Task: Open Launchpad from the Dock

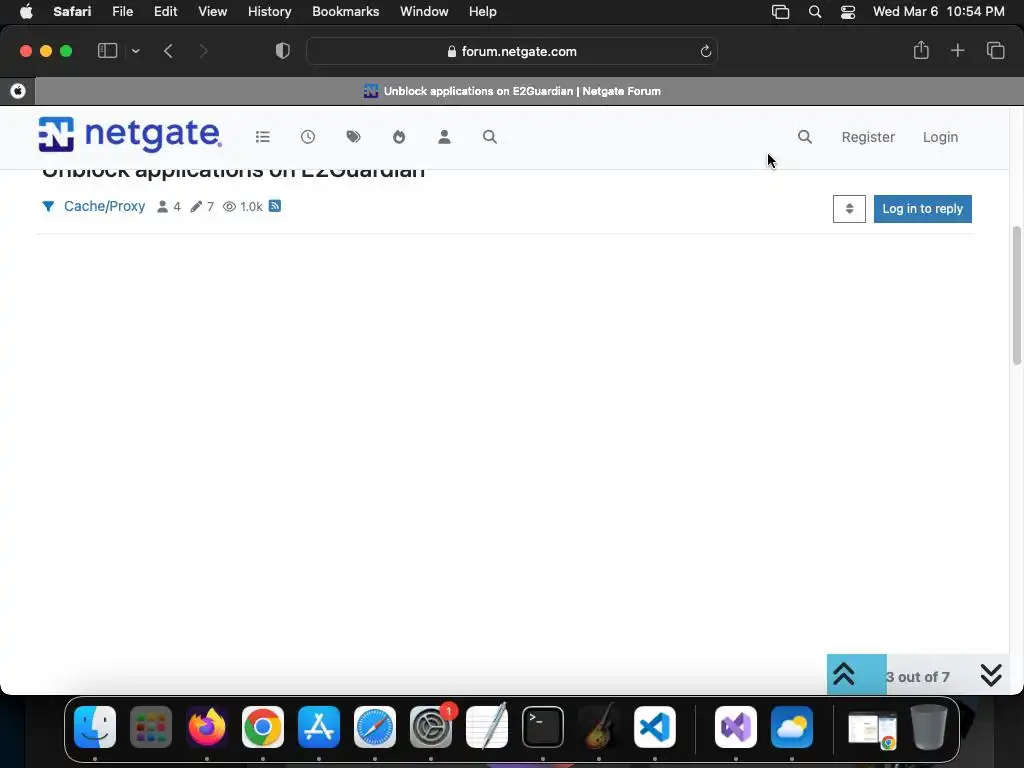Action: [x=151, y=727]
